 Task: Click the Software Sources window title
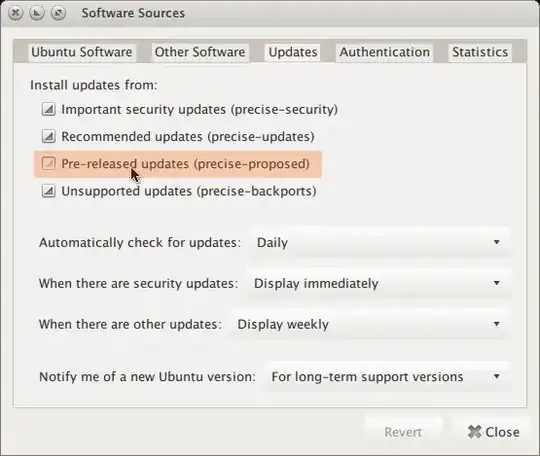pyautogui.click(x=133, y=13)
